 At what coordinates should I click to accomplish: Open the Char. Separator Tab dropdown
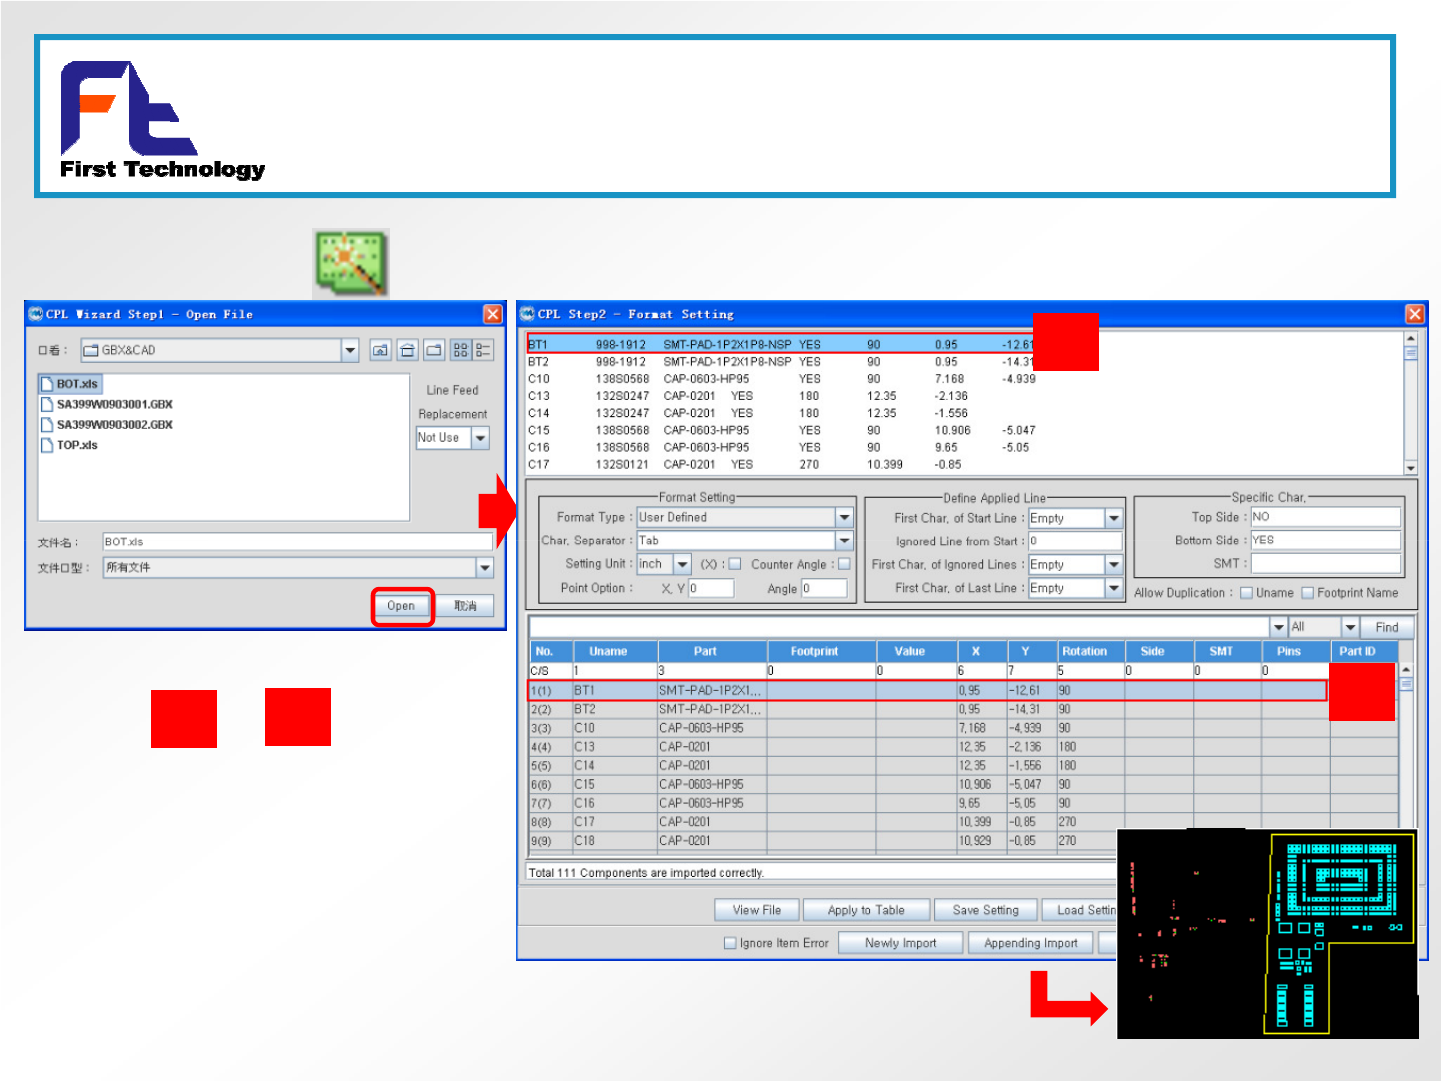click(x=845, y=541)
